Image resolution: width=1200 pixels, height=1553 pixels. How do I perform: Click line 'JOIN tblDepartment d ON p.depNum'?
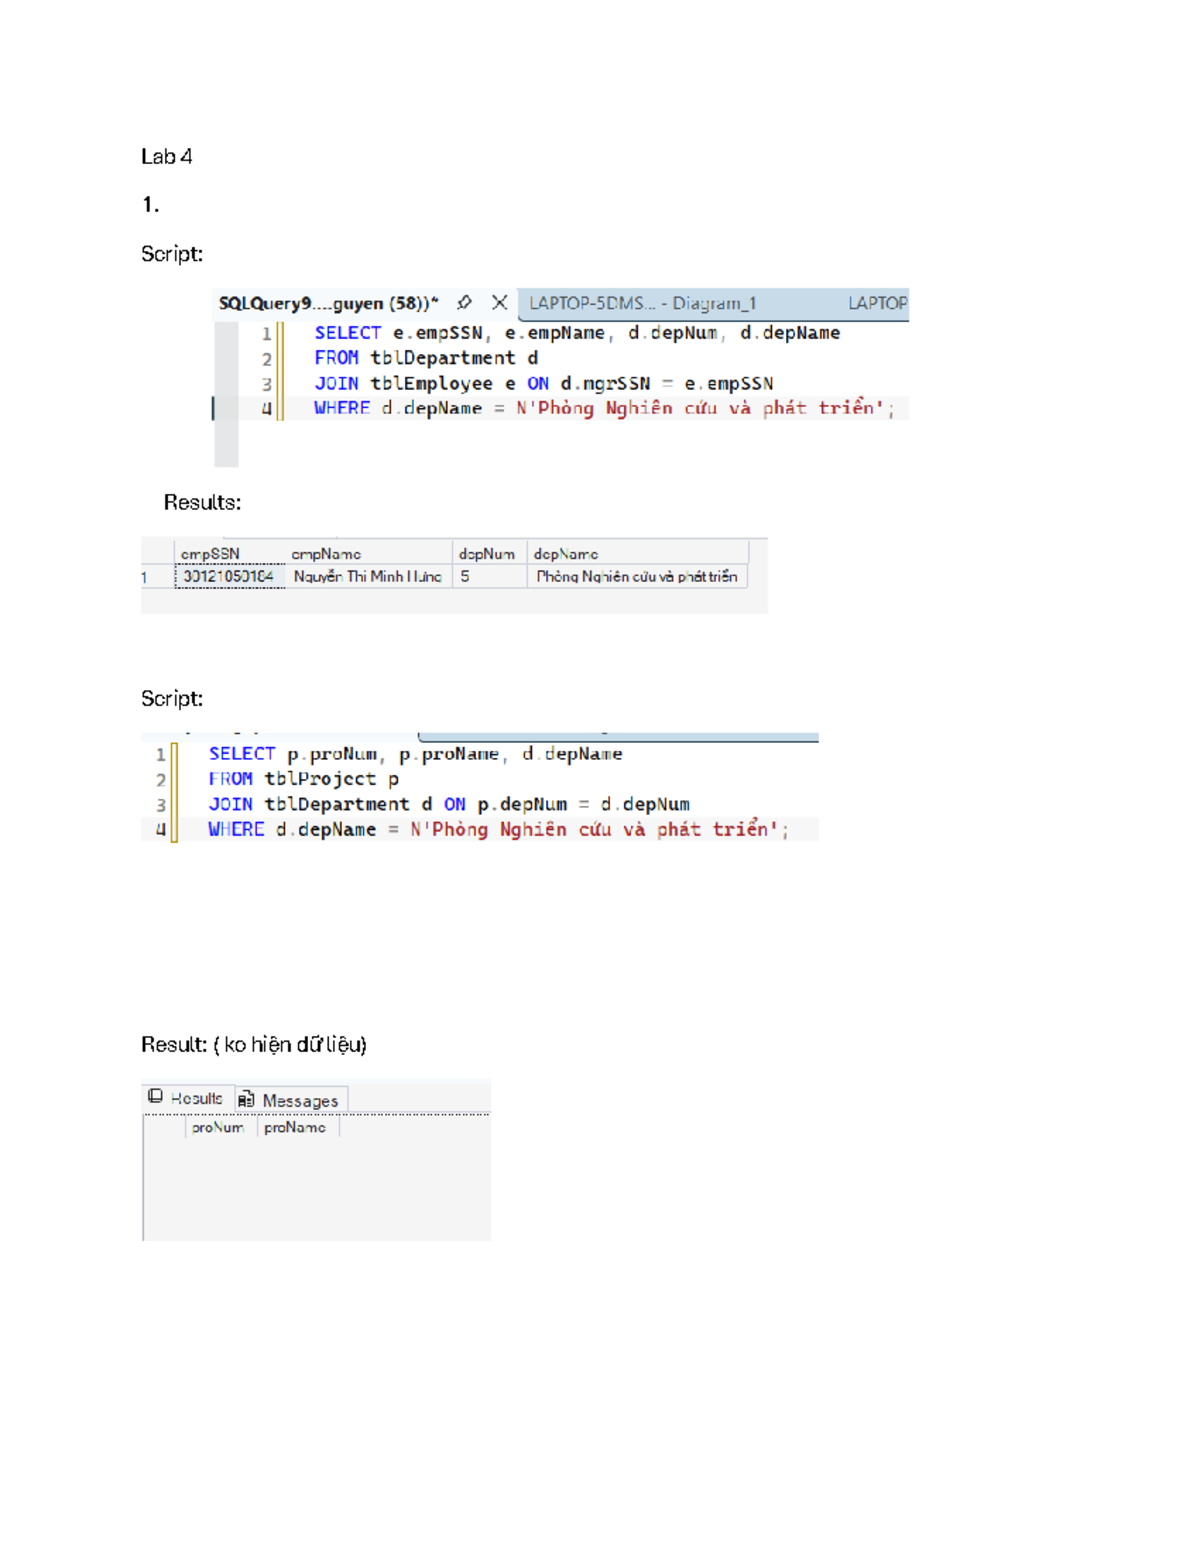(449, 804)
